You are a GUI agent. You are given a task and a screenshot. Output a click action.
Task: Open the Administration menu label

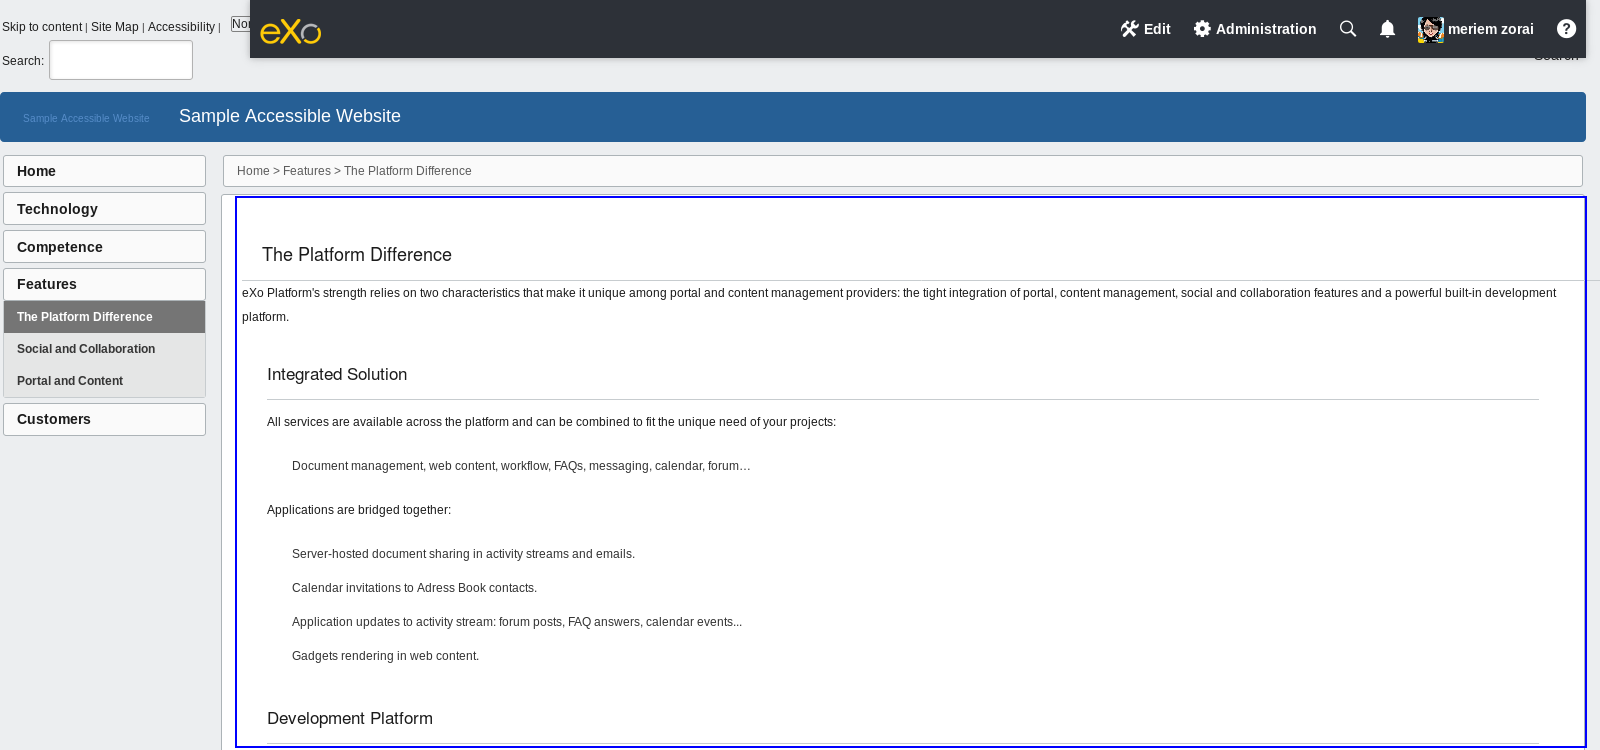[x=1266, y=29]
